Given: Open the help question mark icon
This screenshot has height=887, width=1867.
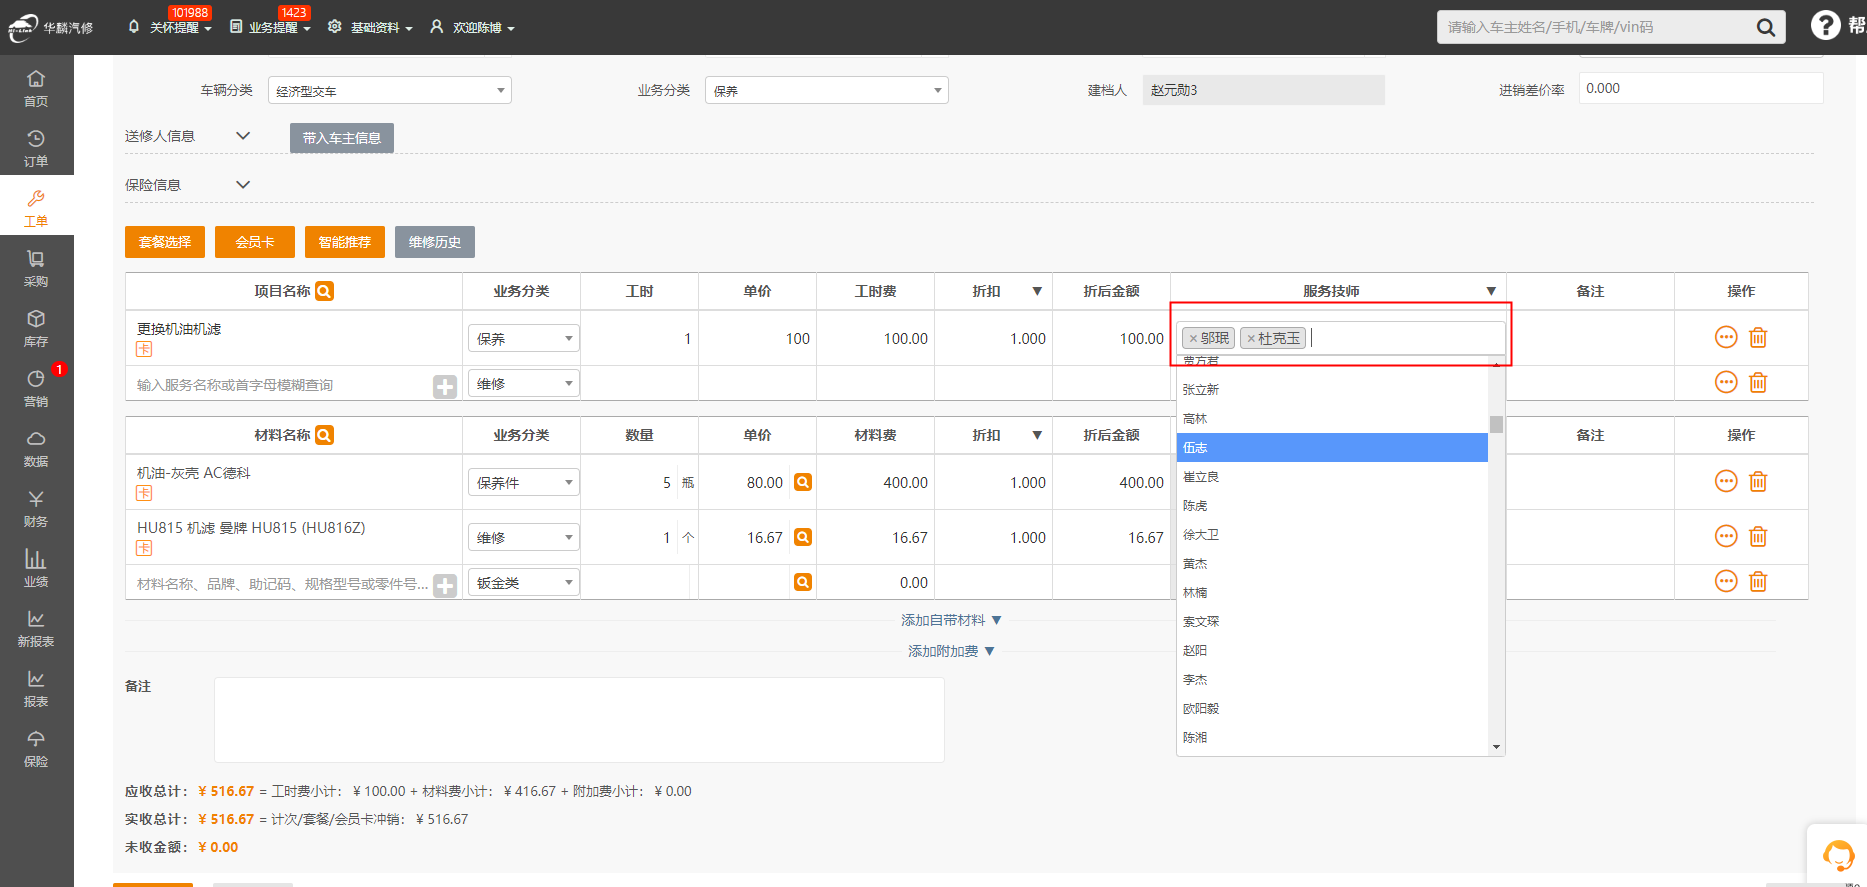Looking at the screenshot, I should pos(1825,26).
